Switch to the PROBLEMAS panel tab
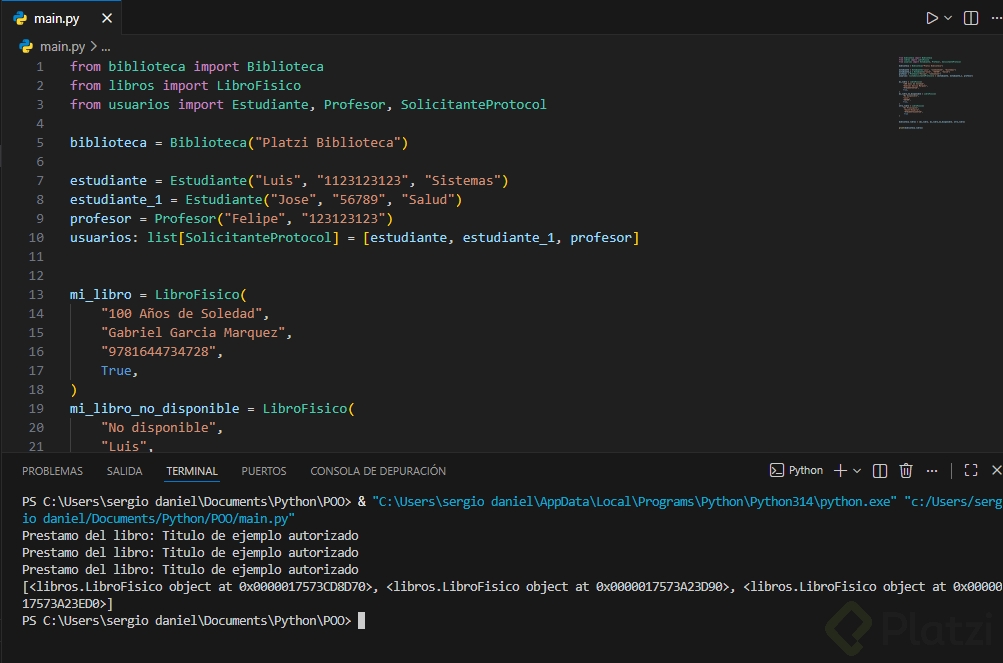 pos(53,471)
